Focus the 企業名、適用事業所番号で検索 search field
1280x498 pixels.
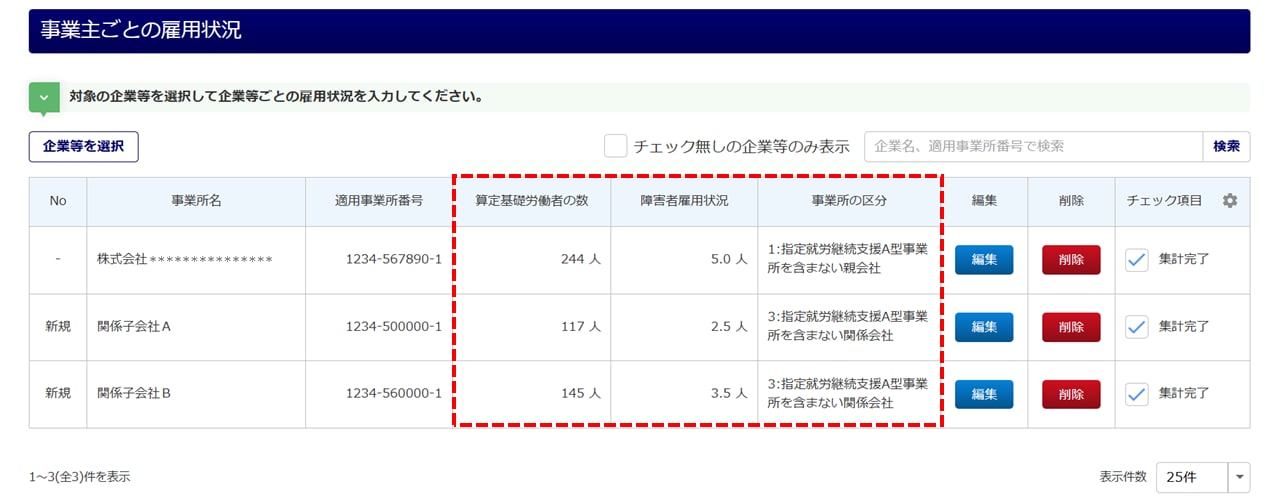pos(1033,146)
